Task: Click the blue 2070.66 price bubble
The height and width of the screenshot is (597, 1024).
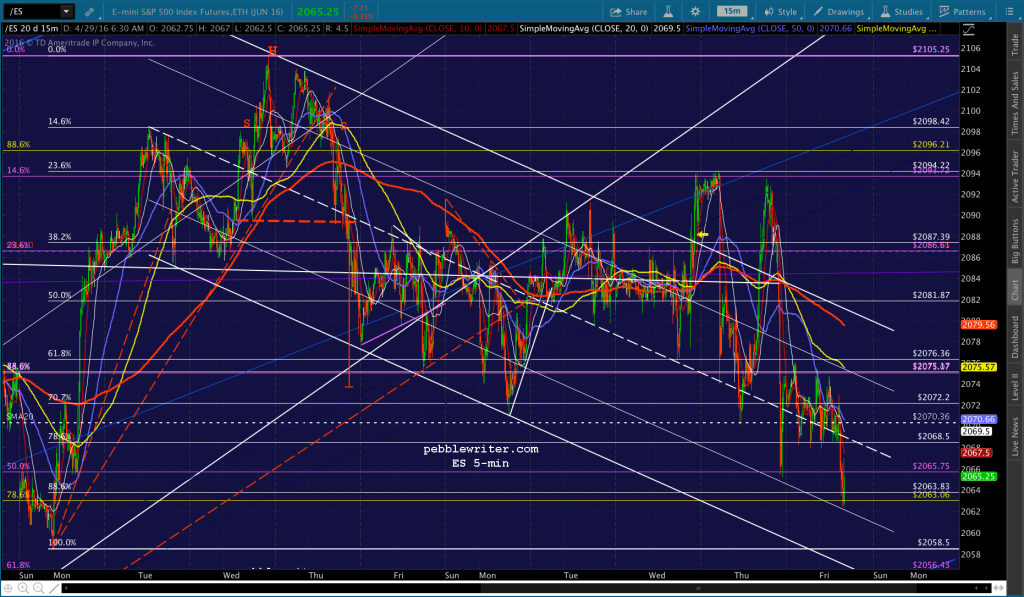Action: 978,419
